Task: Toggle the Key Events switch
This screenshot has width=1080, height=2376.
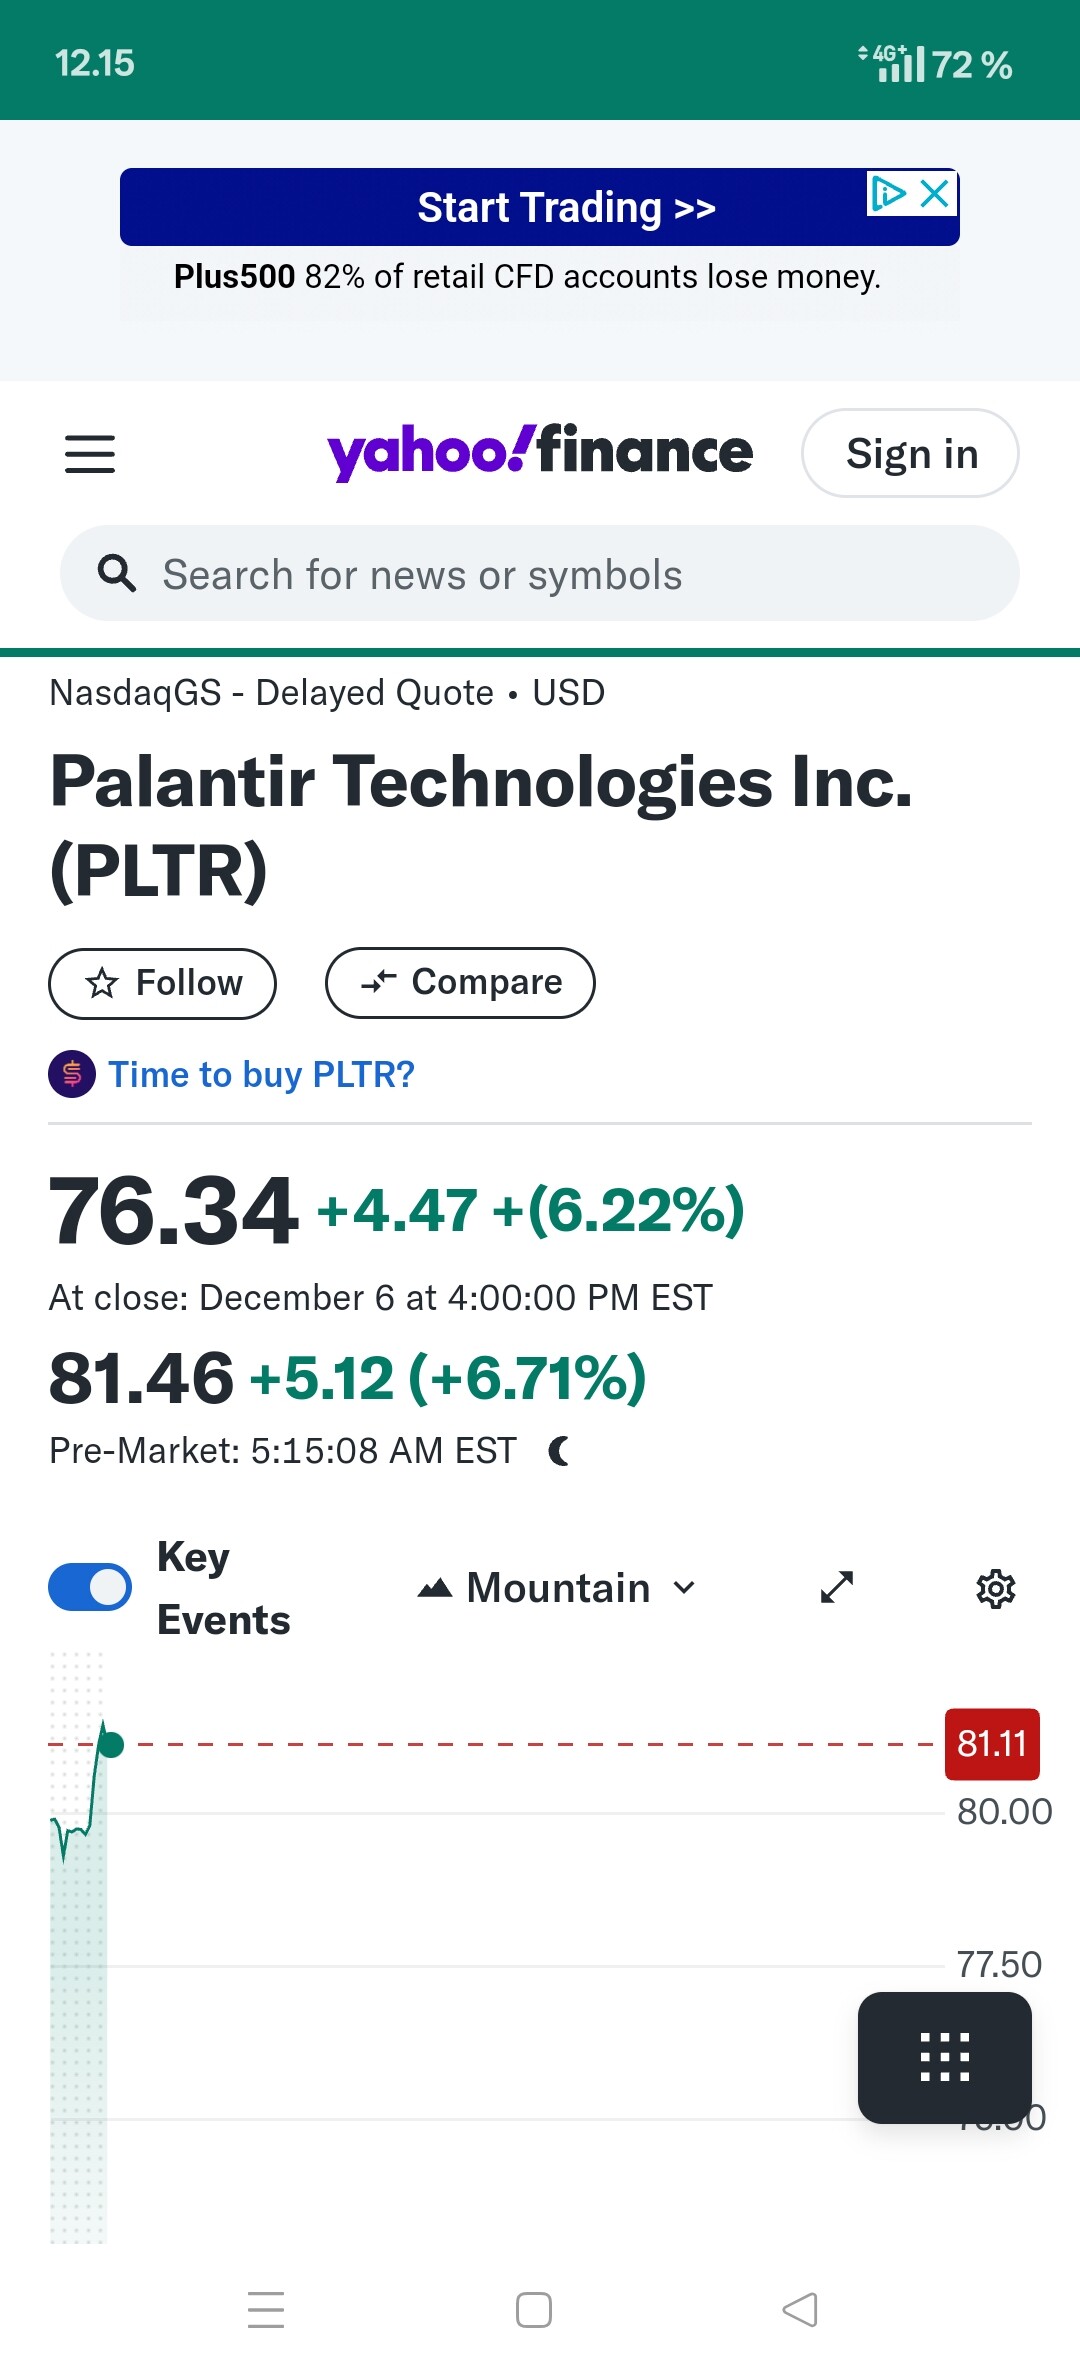Action: tap(90, 1587)
